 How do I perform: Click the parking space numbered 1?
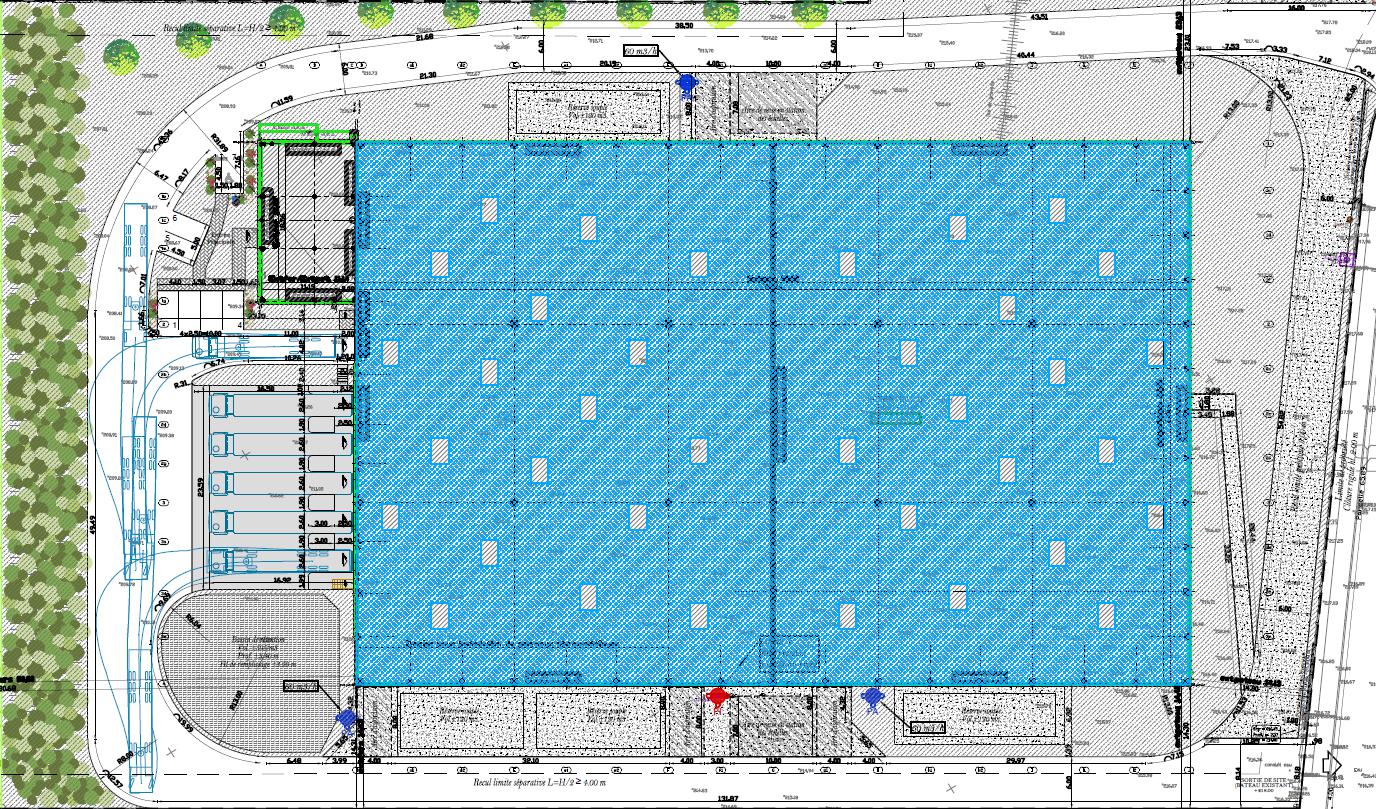(x=175, y=325)
